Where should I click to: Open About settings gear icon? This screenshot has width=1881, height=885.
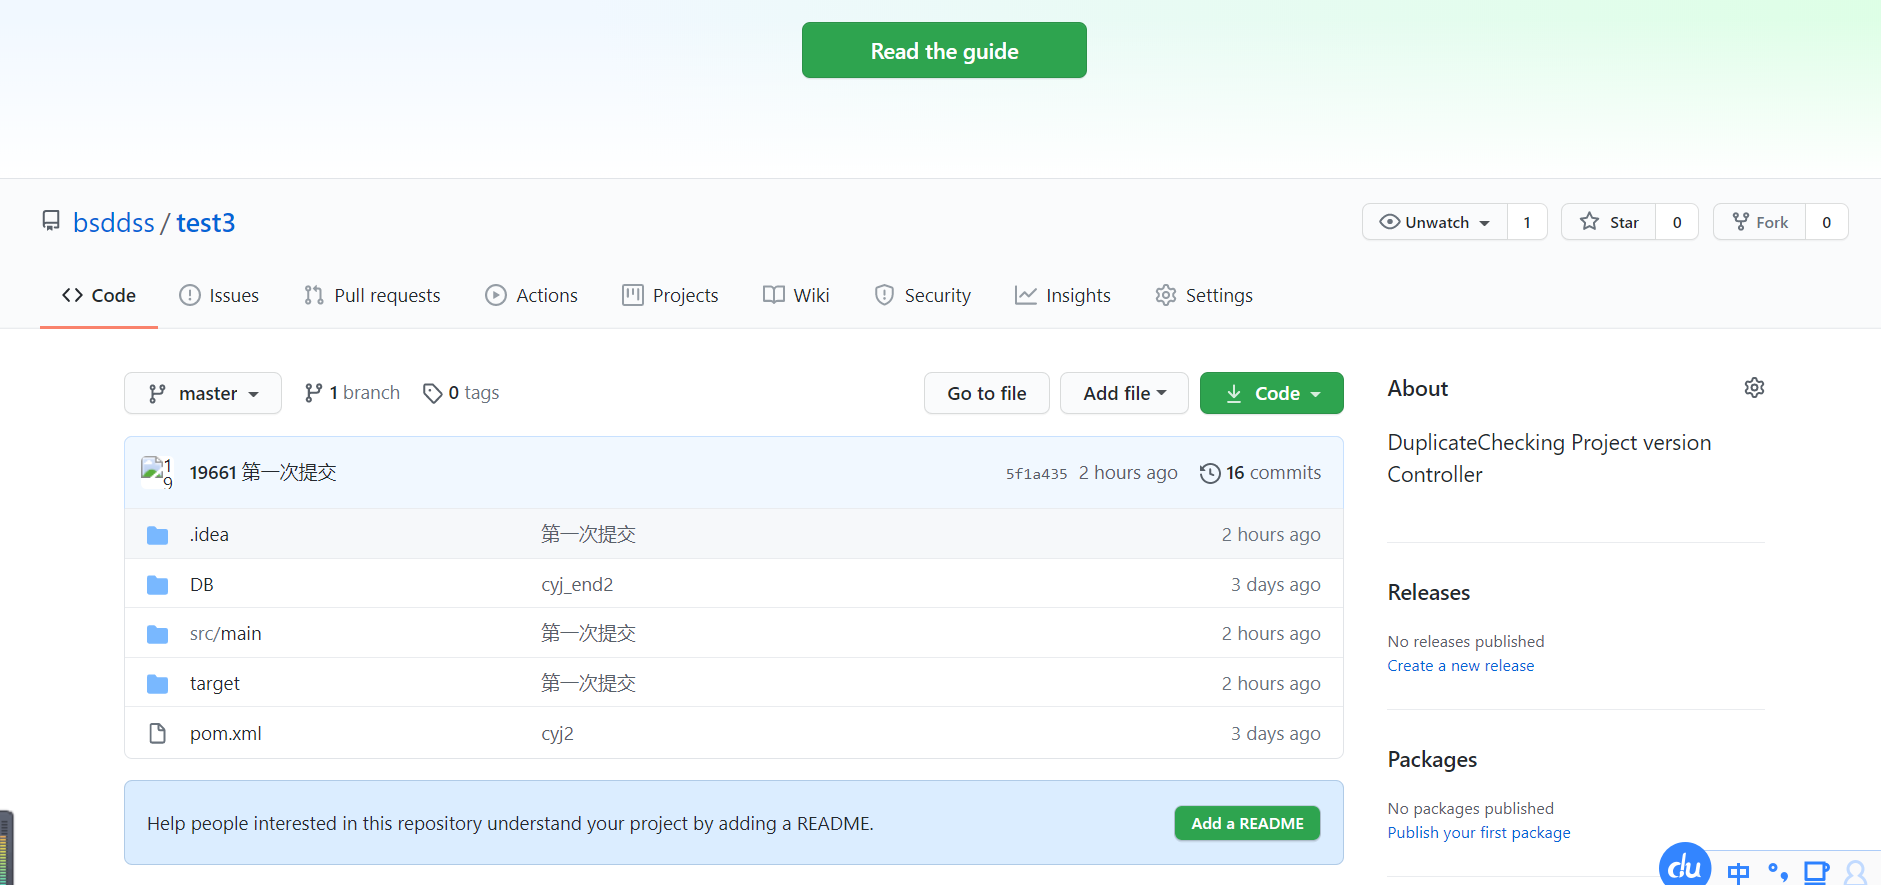(1754, 388)
